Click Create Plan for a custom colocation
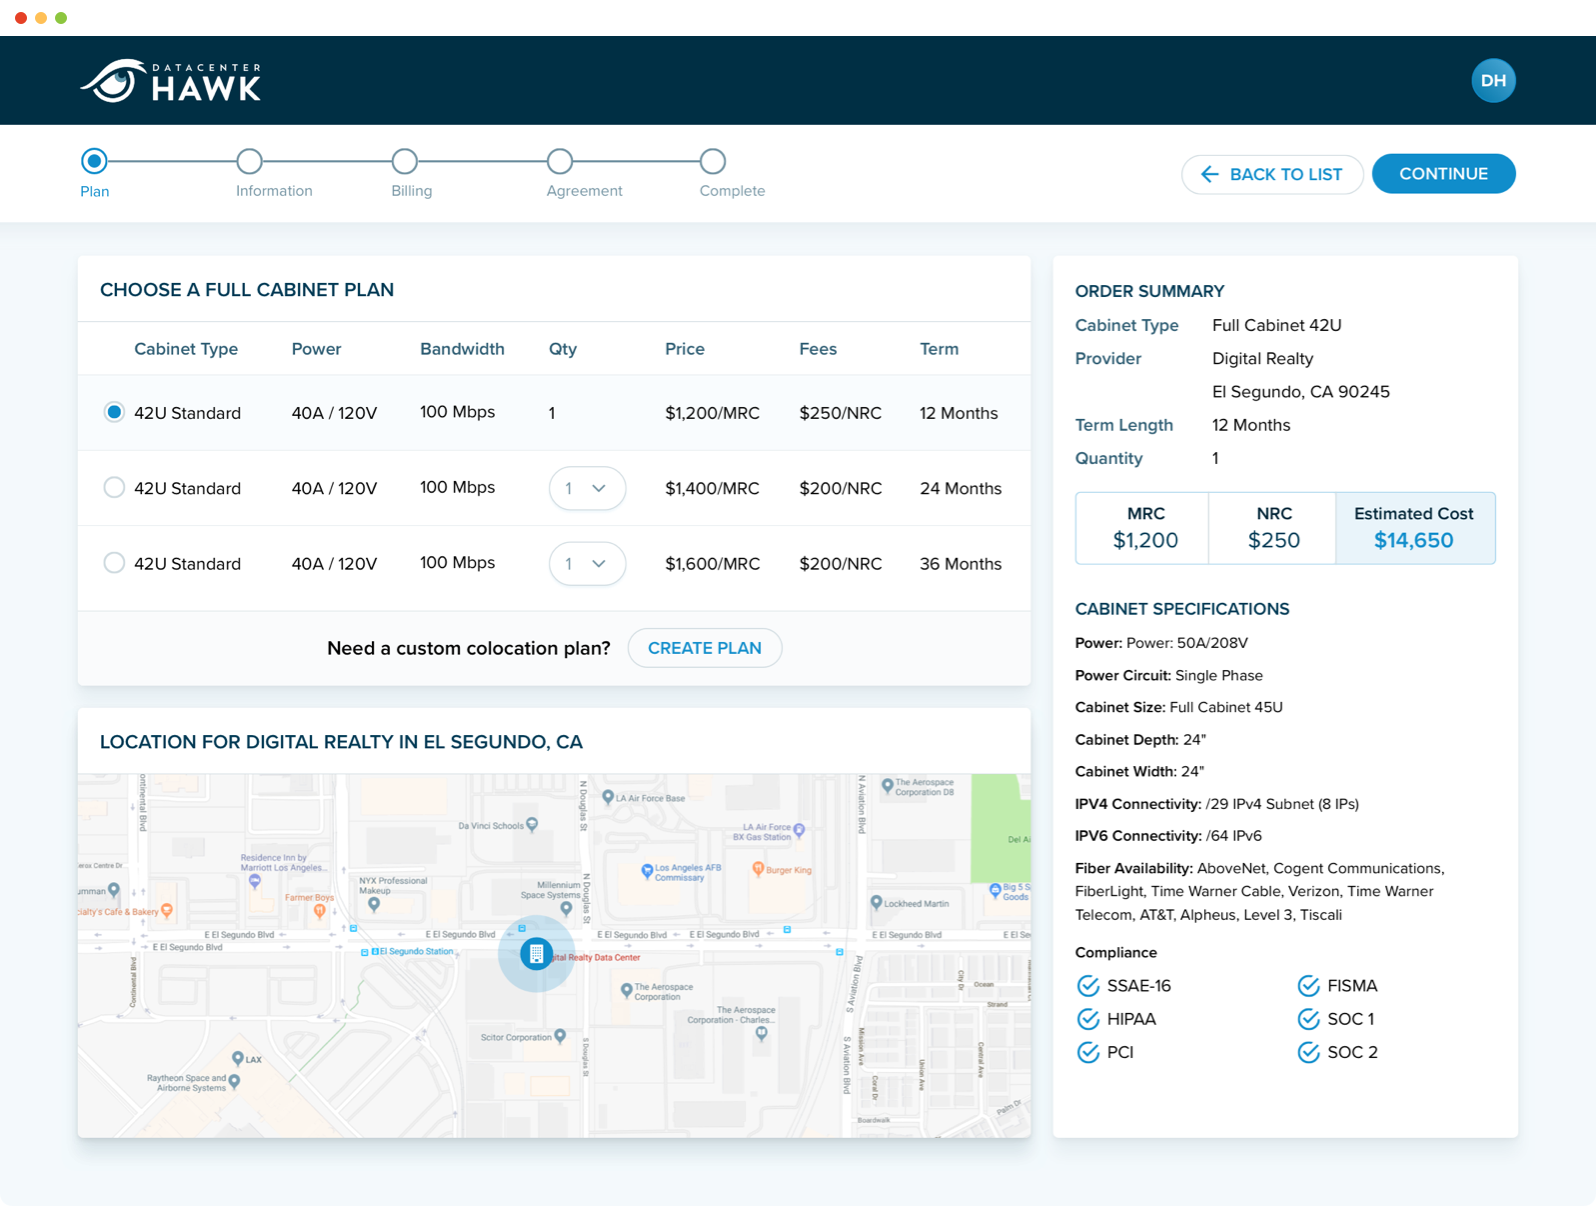This screenshot has height=1206, width=1596. [704, 648]
